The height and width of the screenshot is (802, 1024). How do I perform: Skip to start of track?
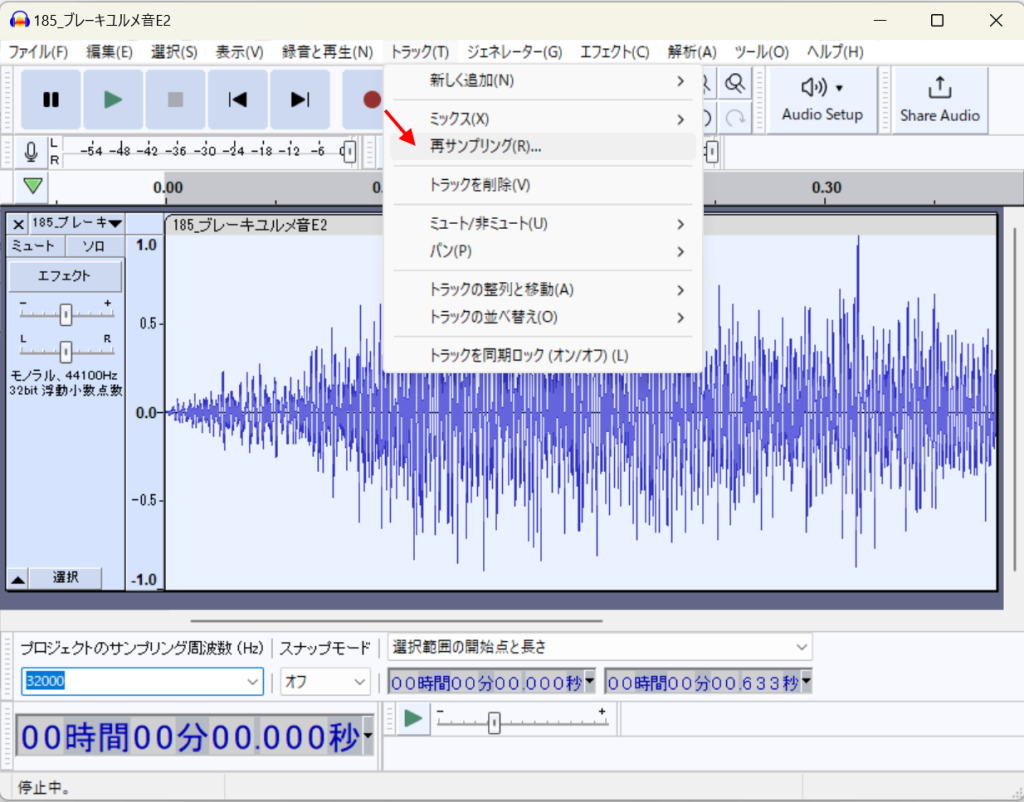coord(237,99)
